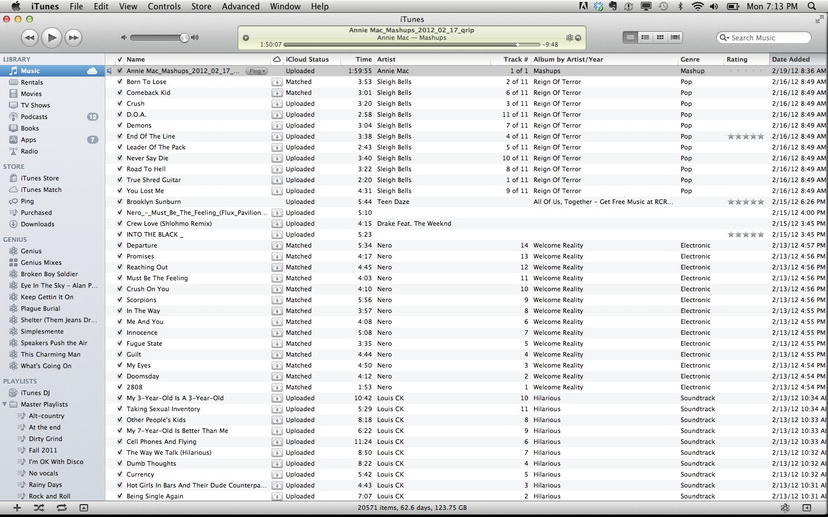Screen dimensions: 828x517
Task: Adjust the volume slider knob
Action: click(x=184, y=37)
